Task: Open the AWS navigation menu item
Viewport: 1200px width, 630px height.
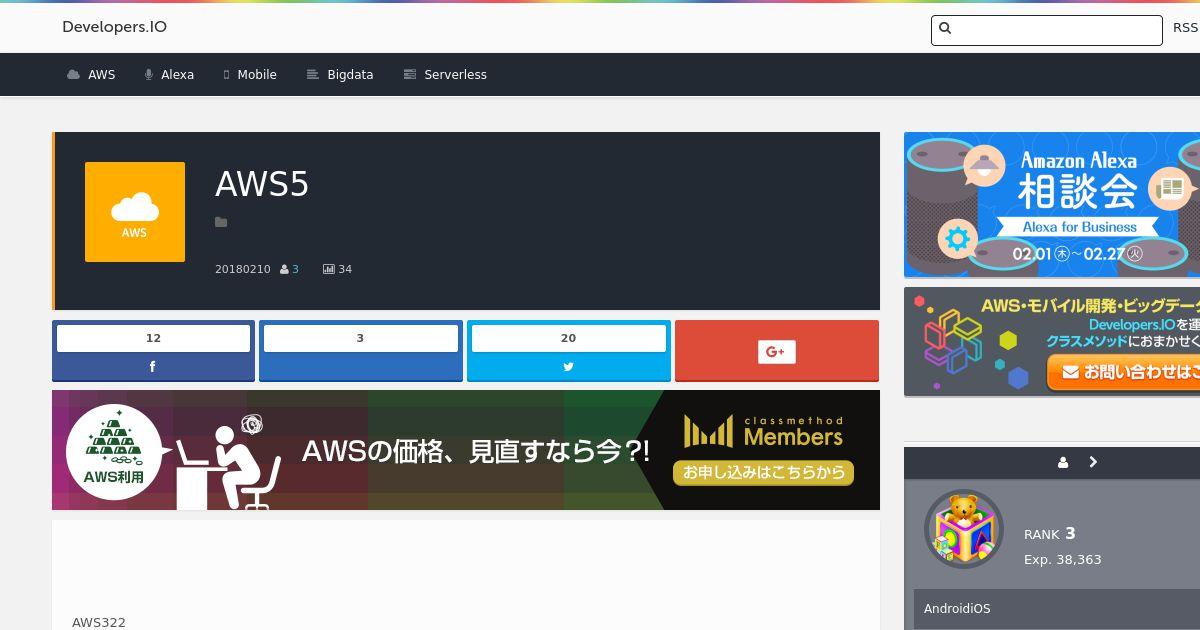Action: [x=91, y=75]
